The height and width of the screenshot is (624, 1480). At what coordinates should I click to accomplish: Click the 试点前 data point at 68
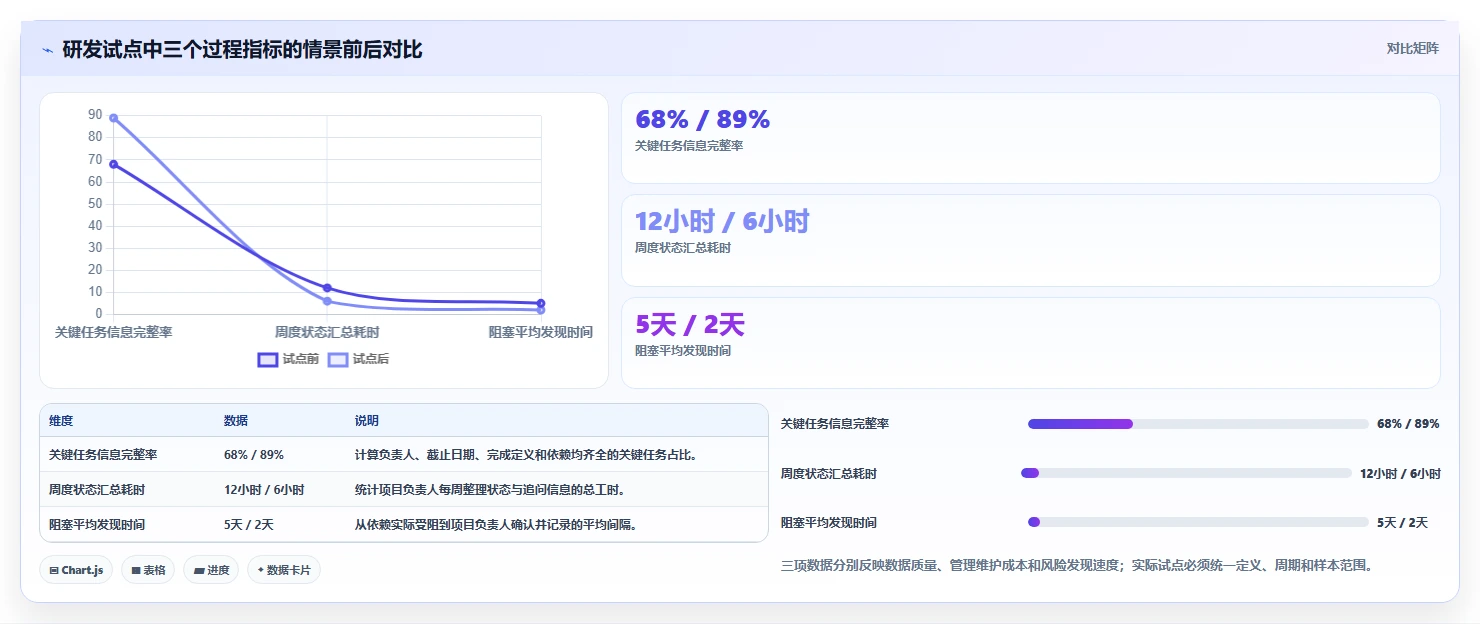[113, 164]
